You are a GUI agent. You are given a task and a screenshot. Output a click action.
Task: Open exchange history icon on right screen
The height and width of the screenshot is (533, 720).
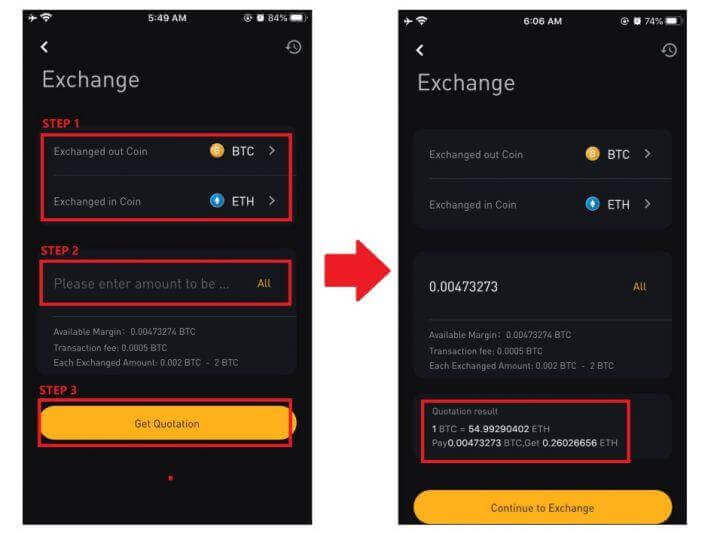(669, 50)
